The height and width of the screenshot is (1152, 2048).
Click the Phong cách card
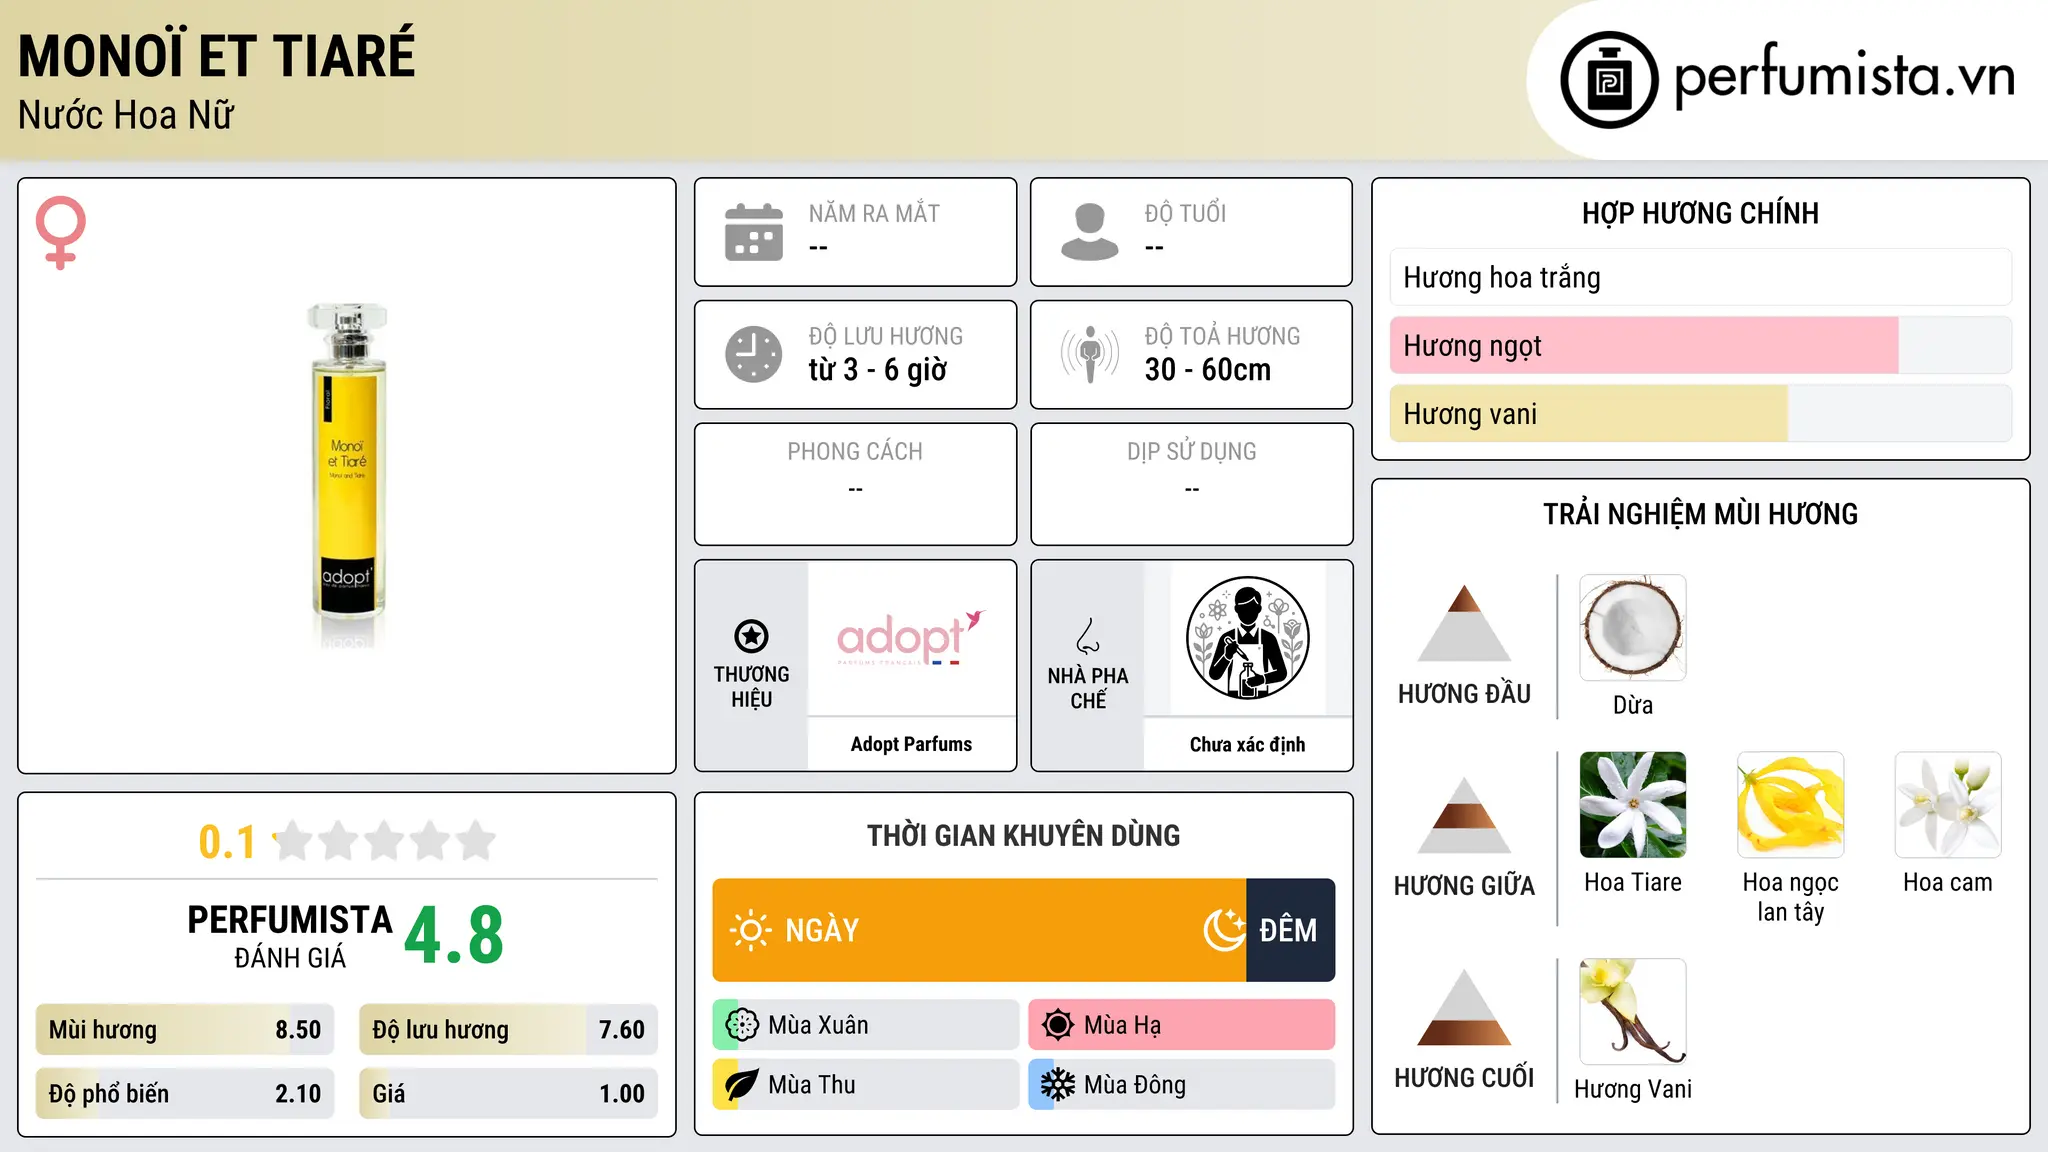[856, 484]
